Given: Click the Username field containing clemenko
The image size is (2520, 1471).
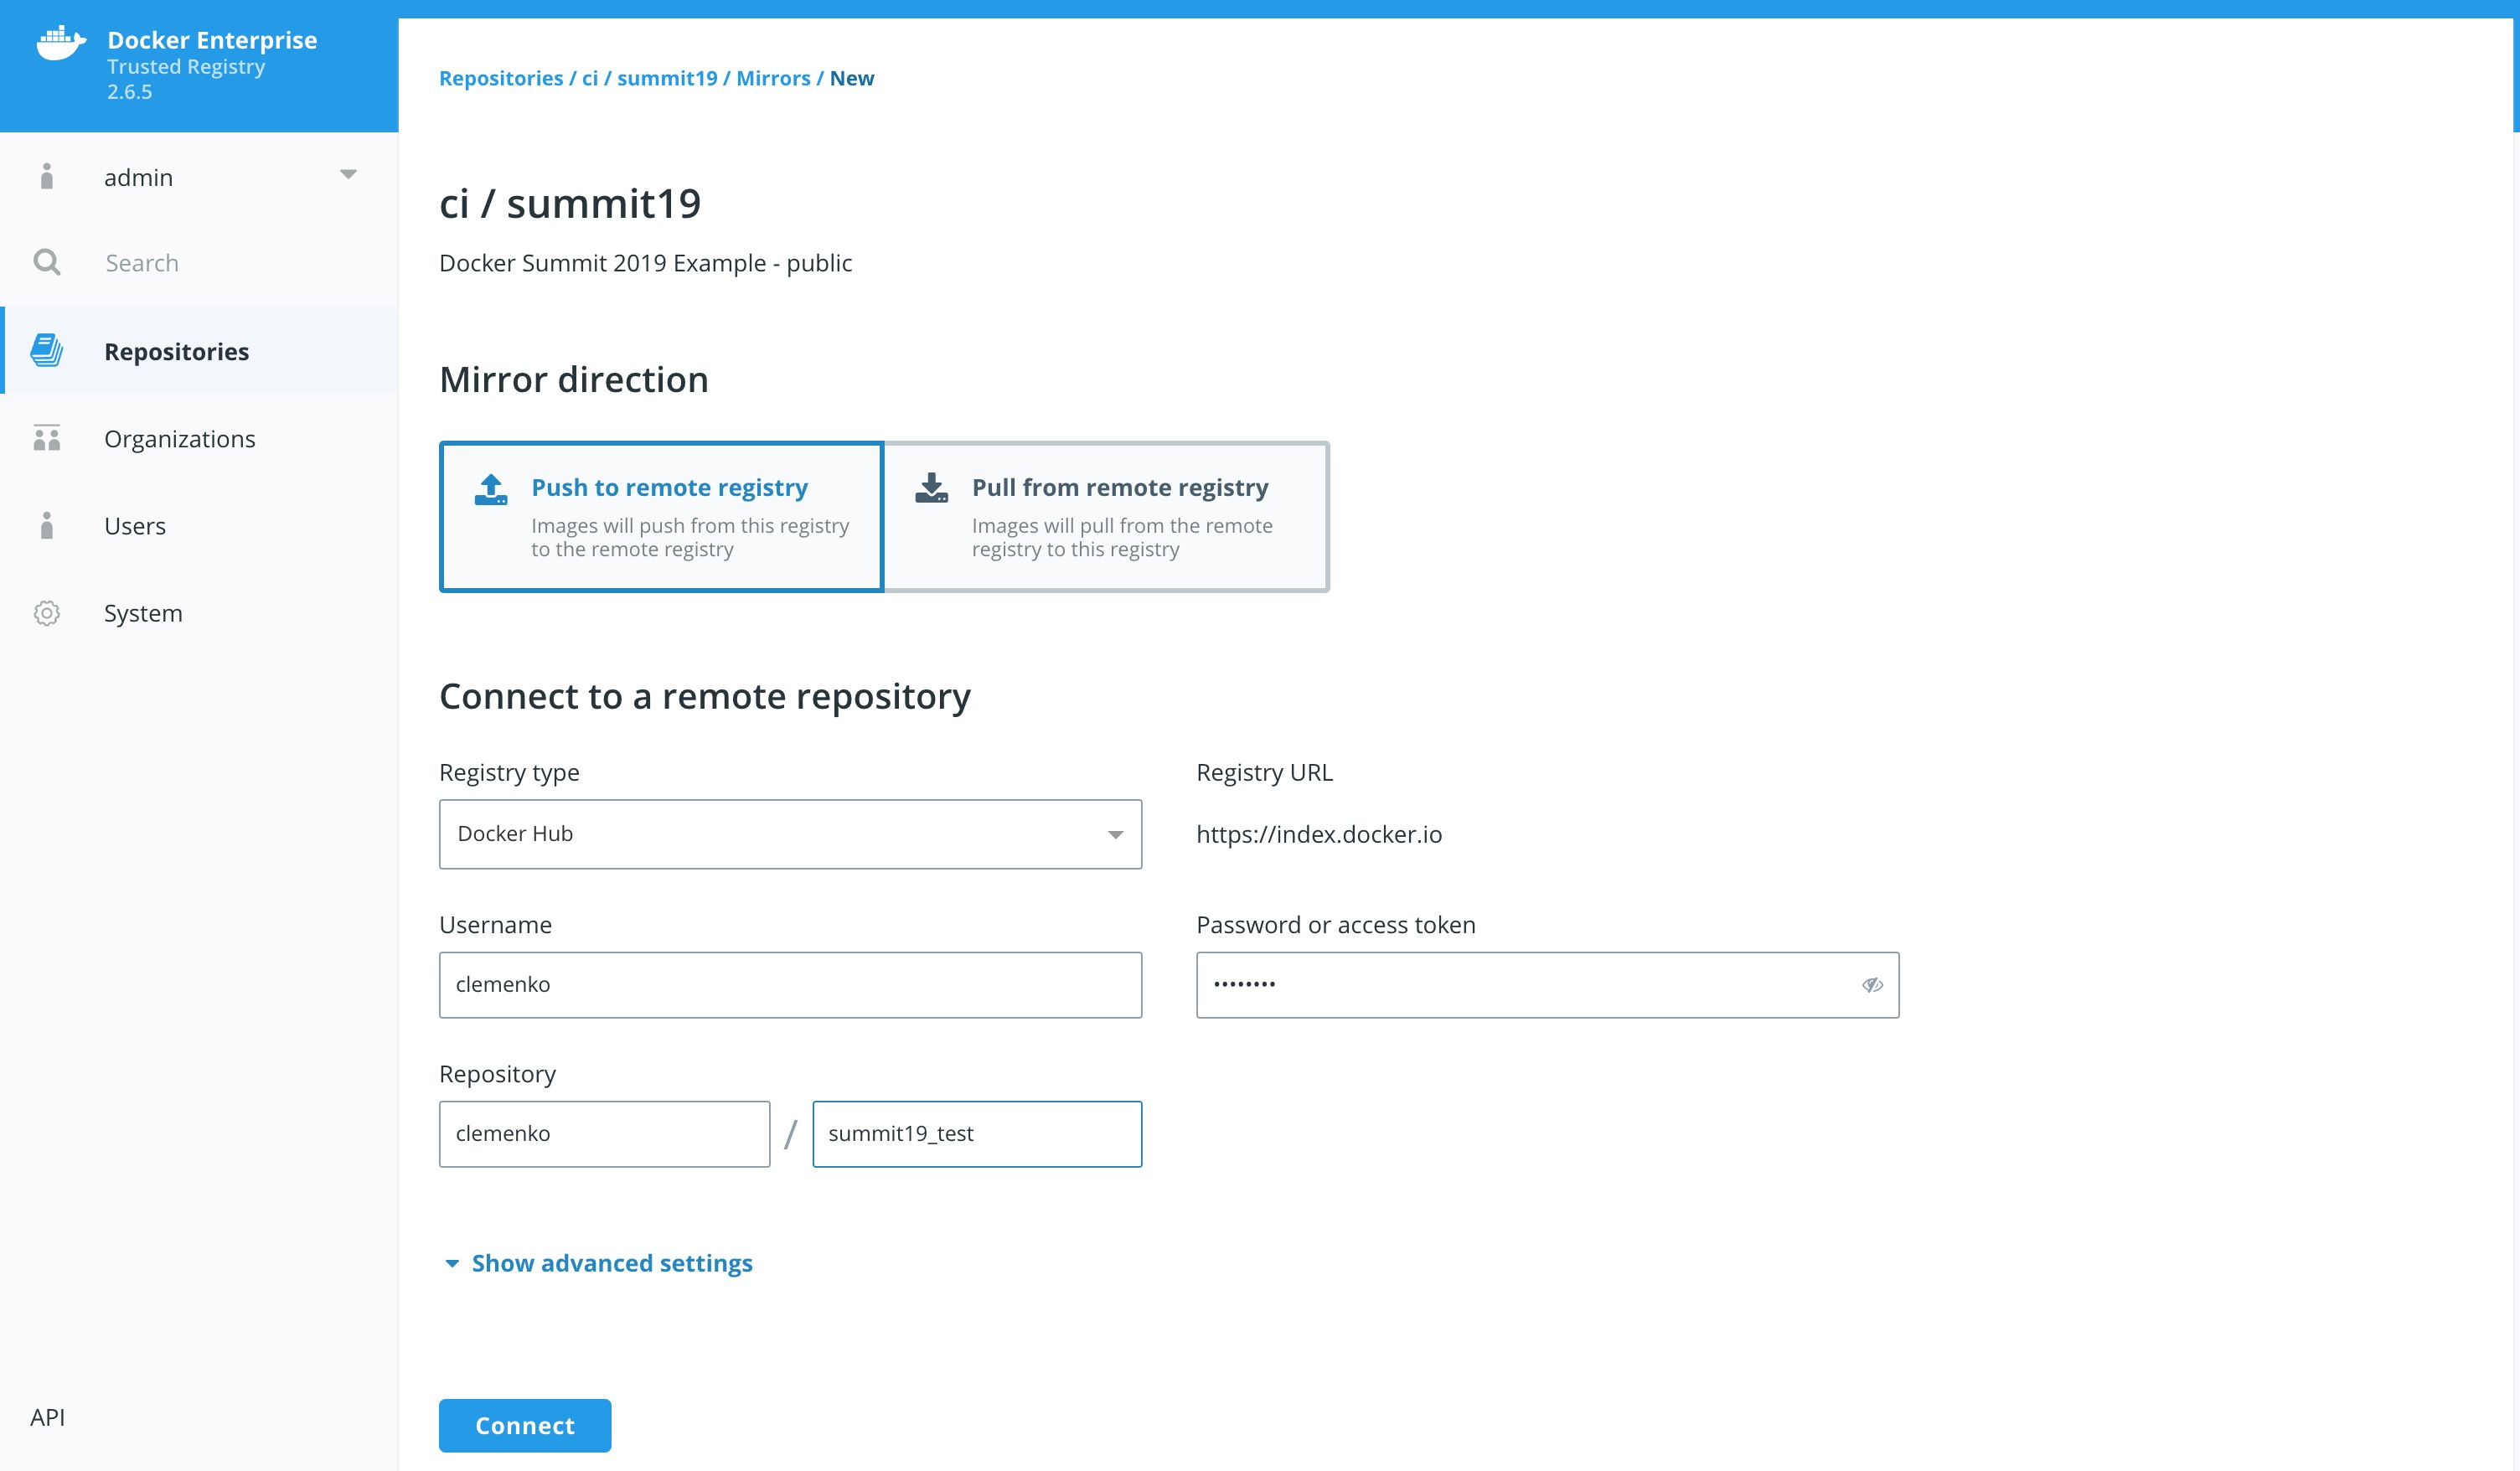Looking at the screenshot, I should [790, 985].
